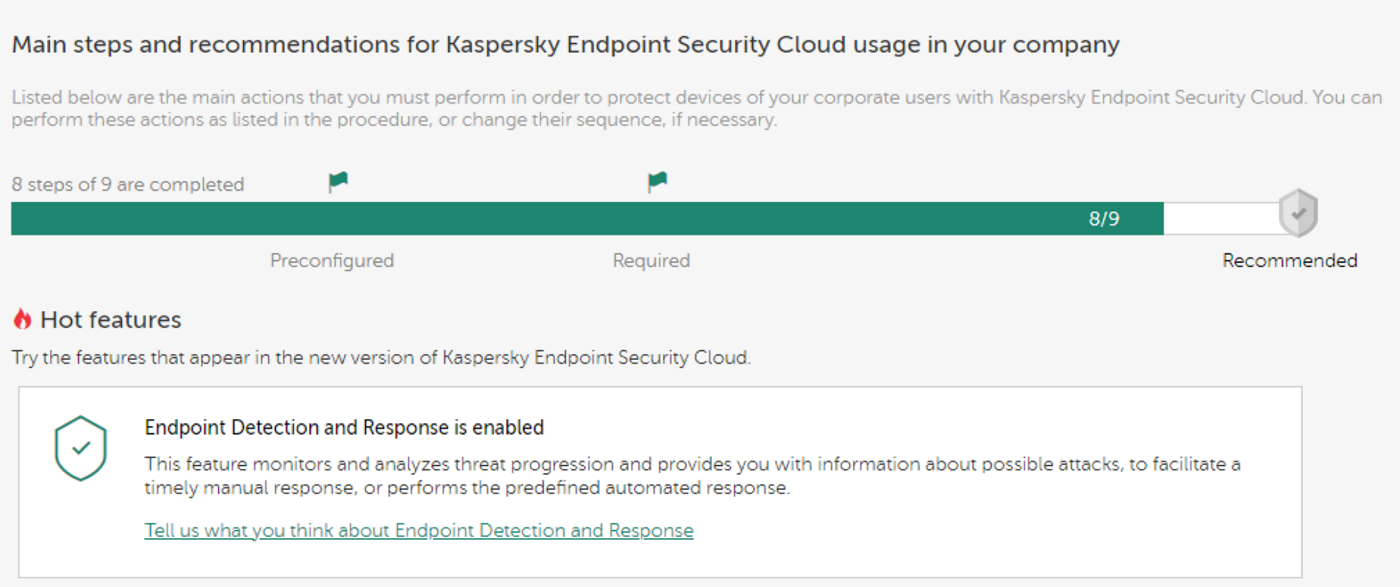
Task: Select the gray shield at the progress bar end
Action: [x=1297, y=214]
